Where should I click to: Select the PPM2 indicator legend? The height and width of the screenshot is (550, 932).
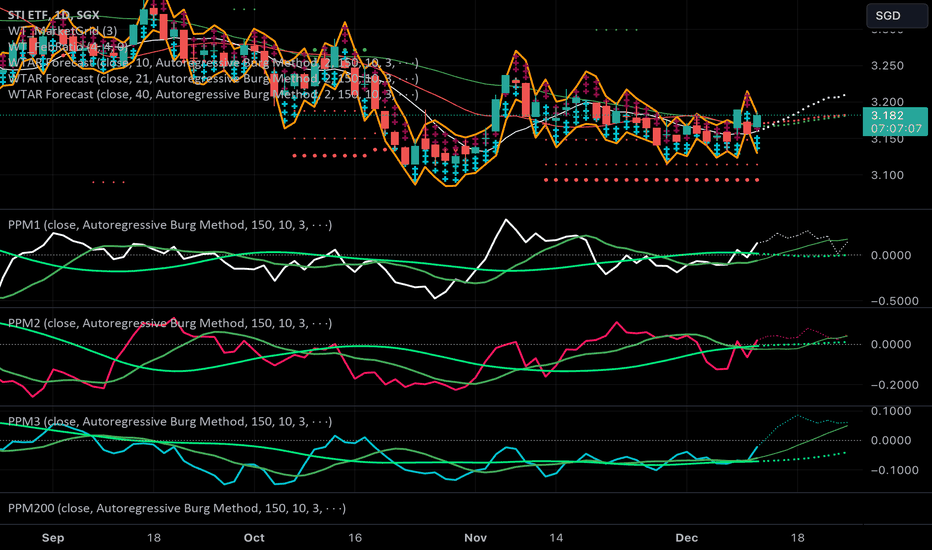pos(170,323)
